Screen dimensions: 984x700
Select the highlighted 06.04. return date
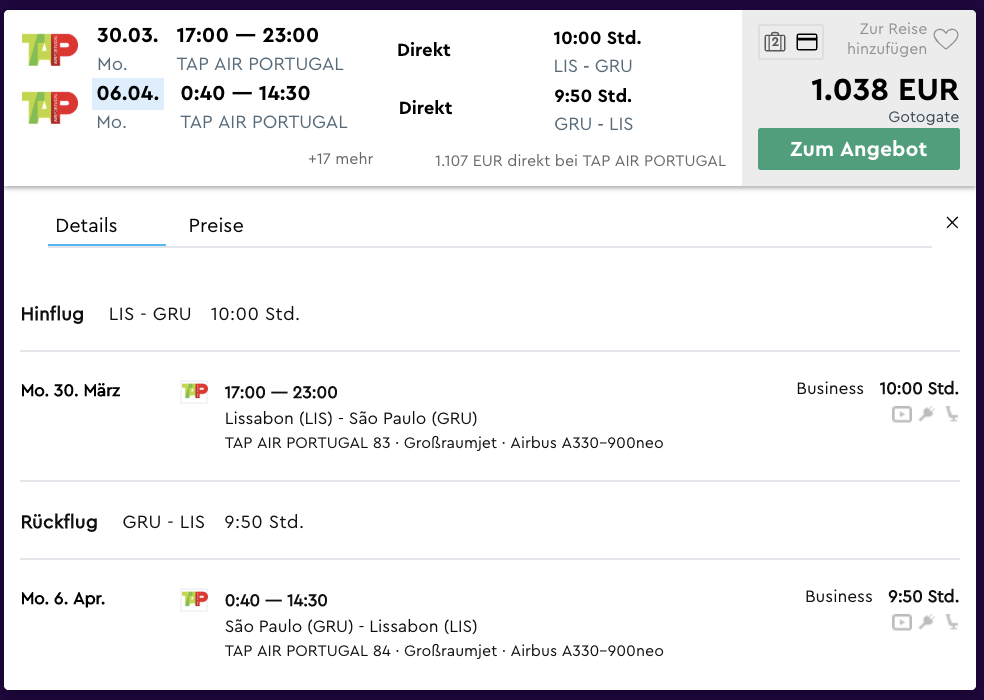(x=128, y=94)
